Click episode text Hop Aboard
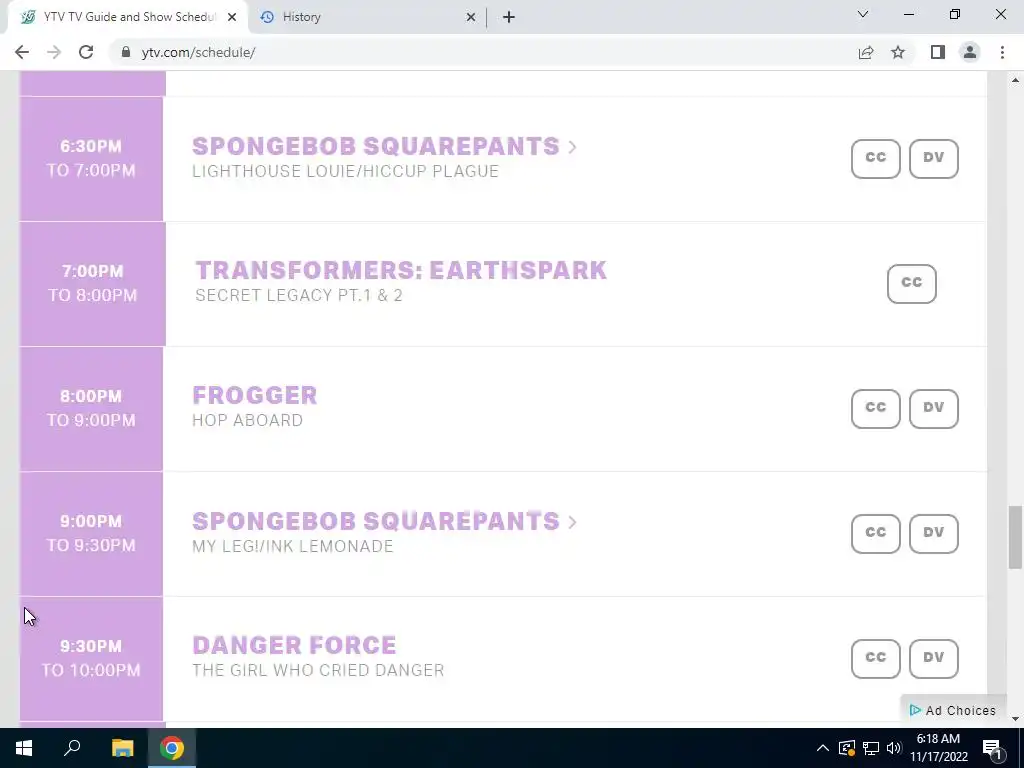The width and height of the screenshot is (1024, 768). click(248, 420)
